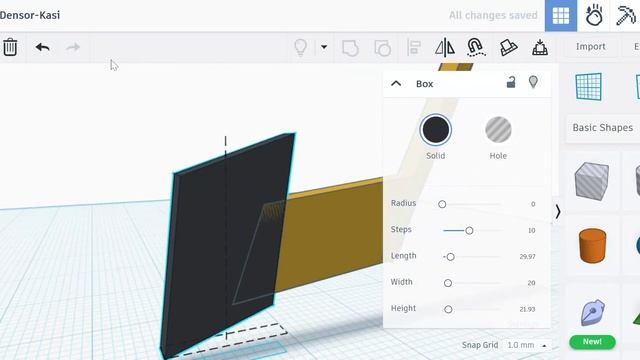Set the shape to Hole
Image resolution: width=640 pixels, height=360 pixels.
tap(498, 130)
